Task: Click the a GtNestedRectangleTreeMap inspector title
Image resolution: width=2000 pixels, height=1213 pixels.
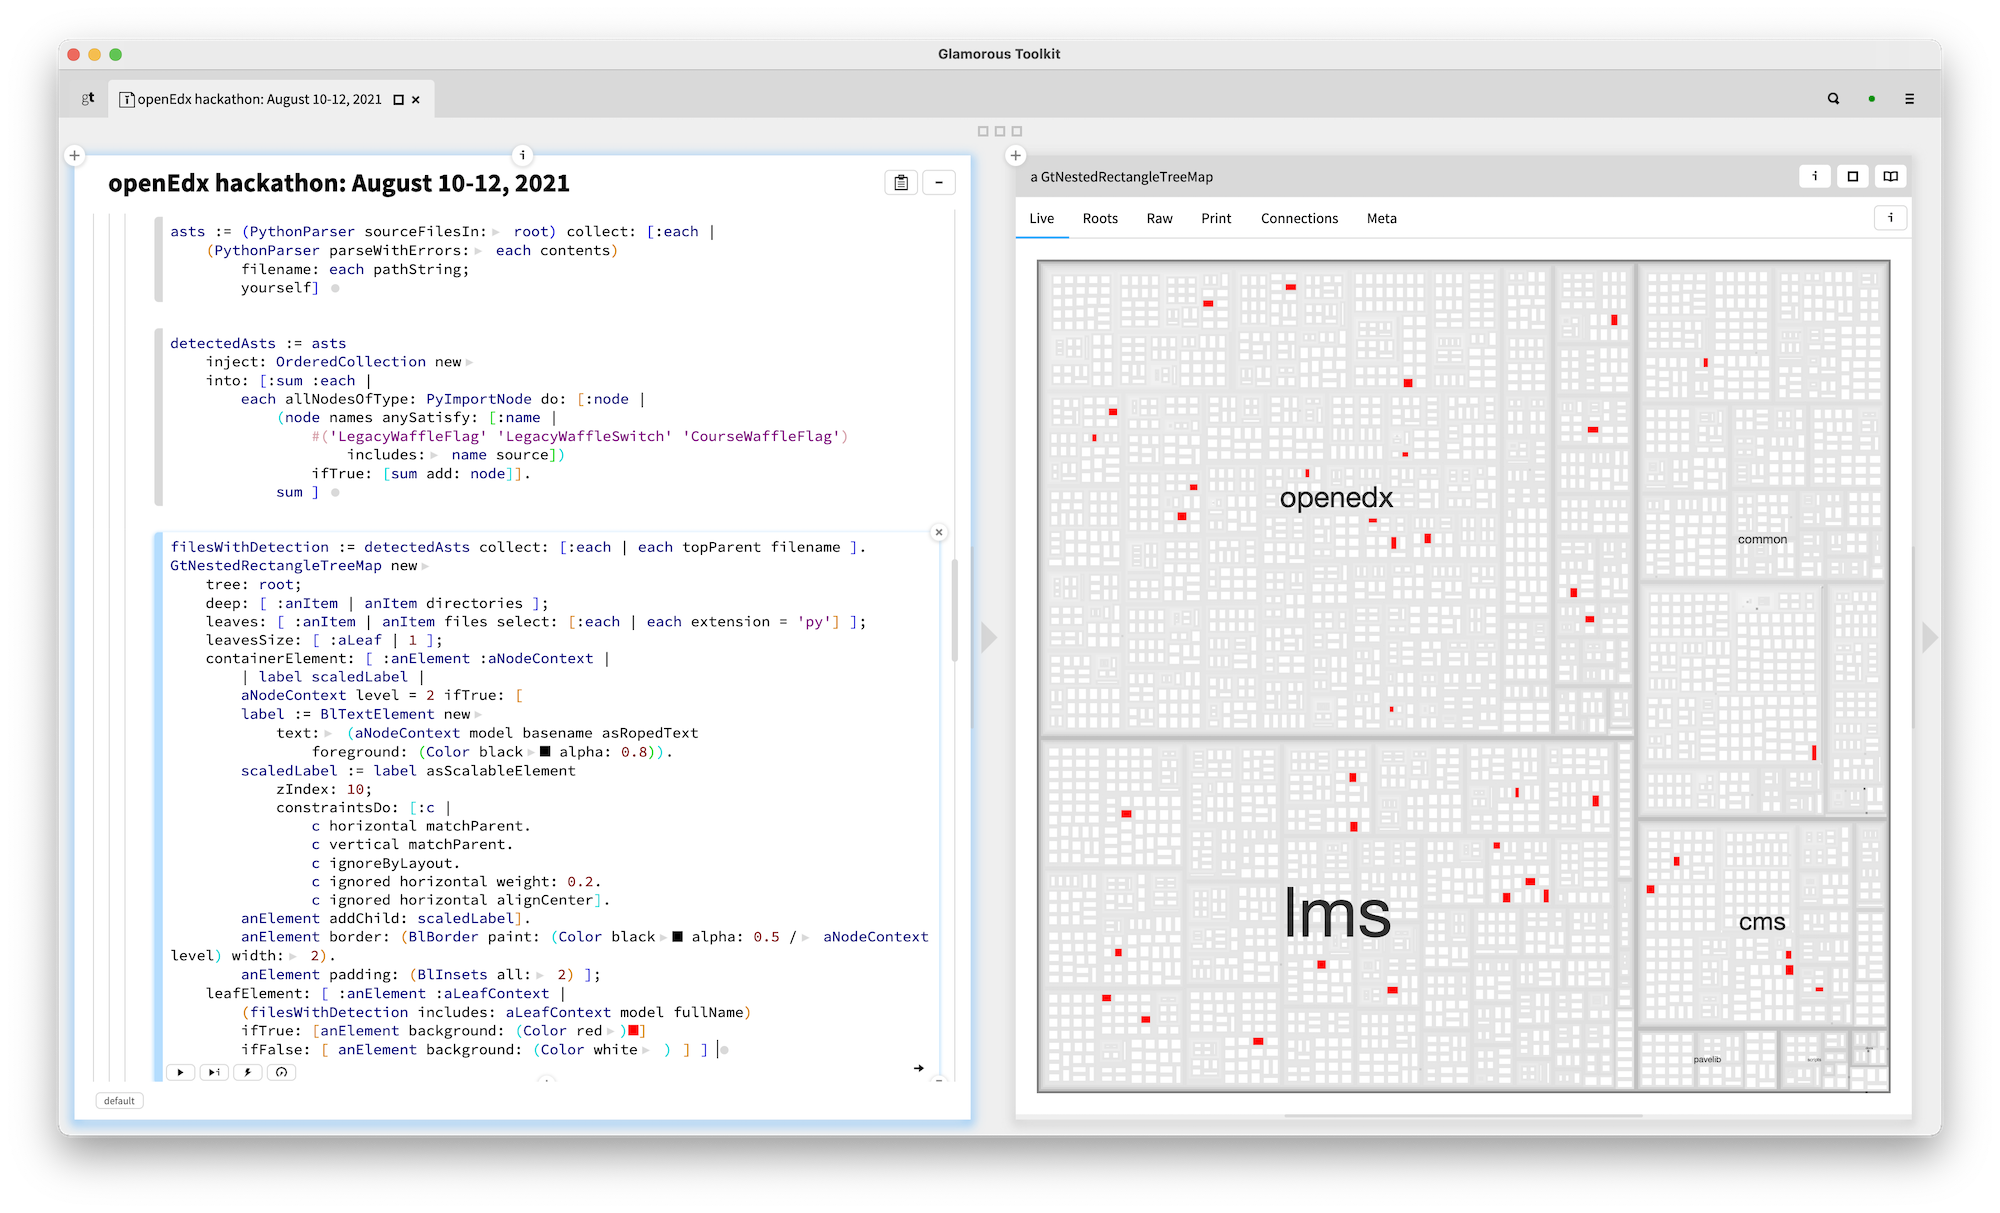Action: tap(1121, 177)
